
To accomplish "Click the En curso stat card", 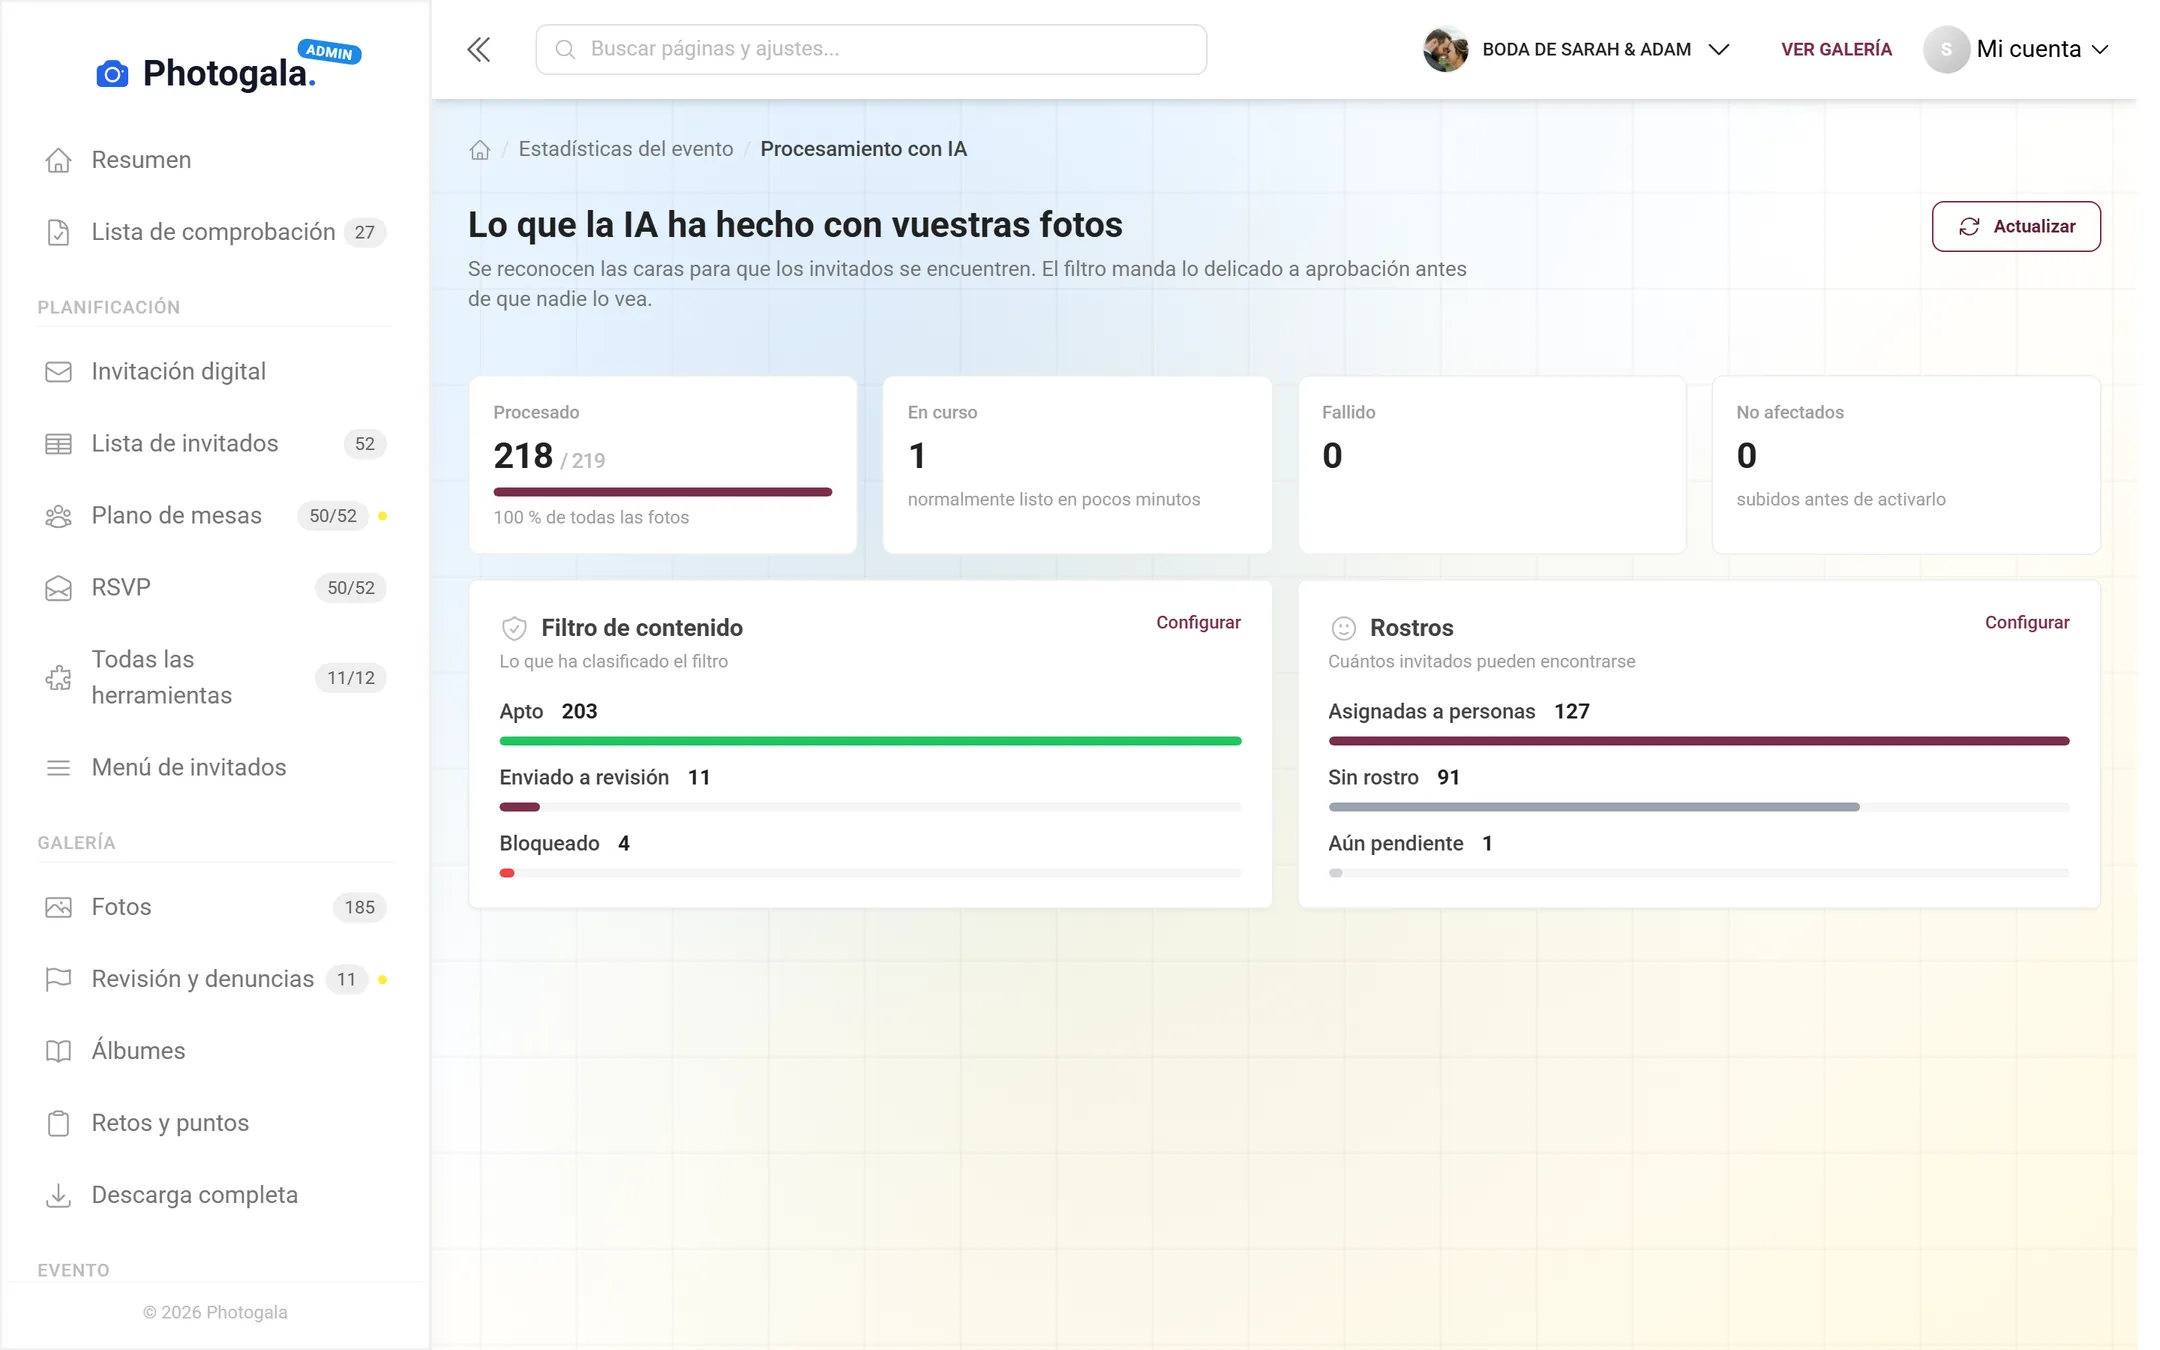I will click(1077, 465).
